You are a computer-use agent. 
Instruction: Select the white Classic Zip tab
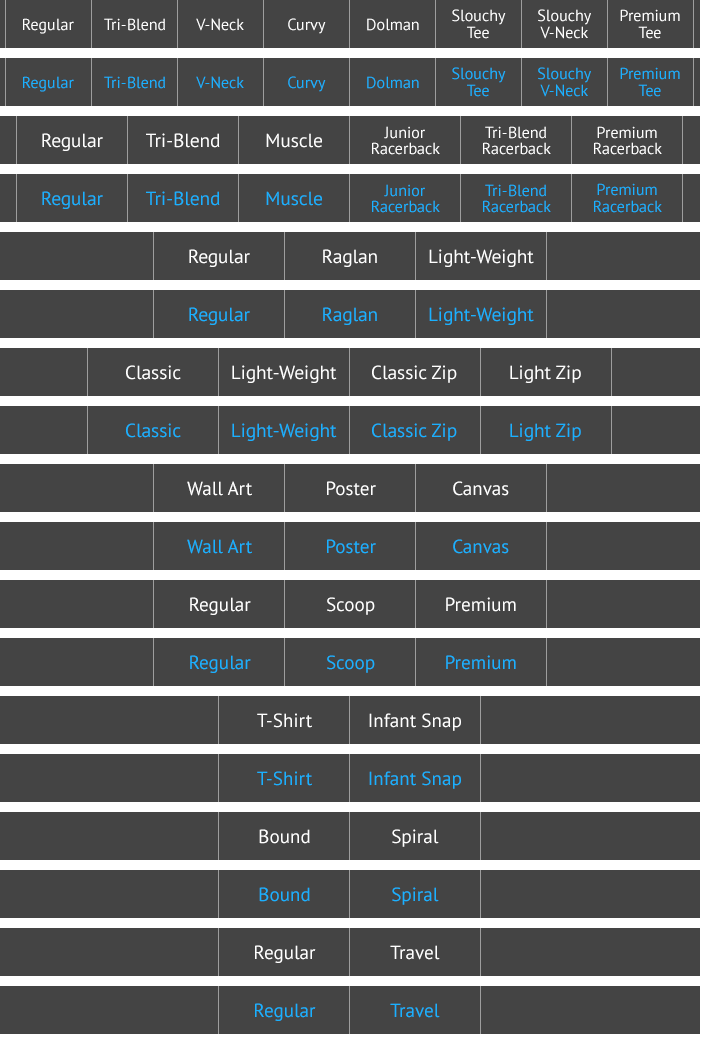point(414,373)
